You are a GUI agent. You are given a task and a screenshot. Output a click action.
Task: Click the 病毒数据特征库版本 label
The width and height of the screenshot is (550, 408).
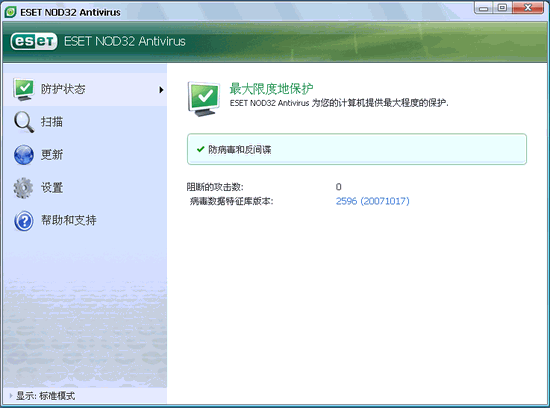click(231, 201)
